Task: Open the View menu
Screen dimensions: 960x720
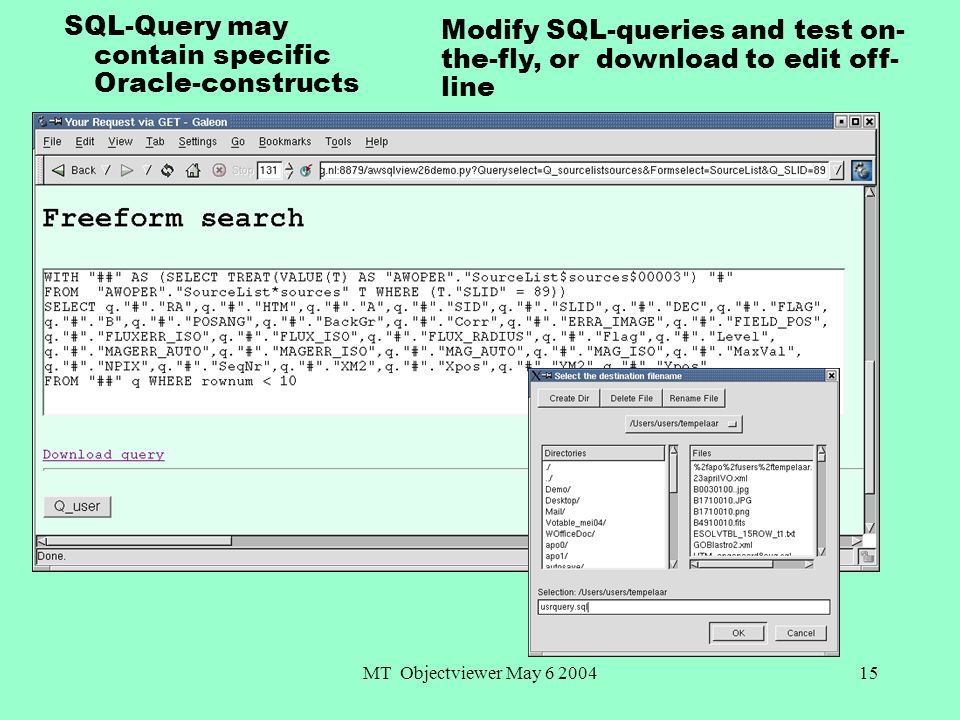Action: click(x=120, y=141)
